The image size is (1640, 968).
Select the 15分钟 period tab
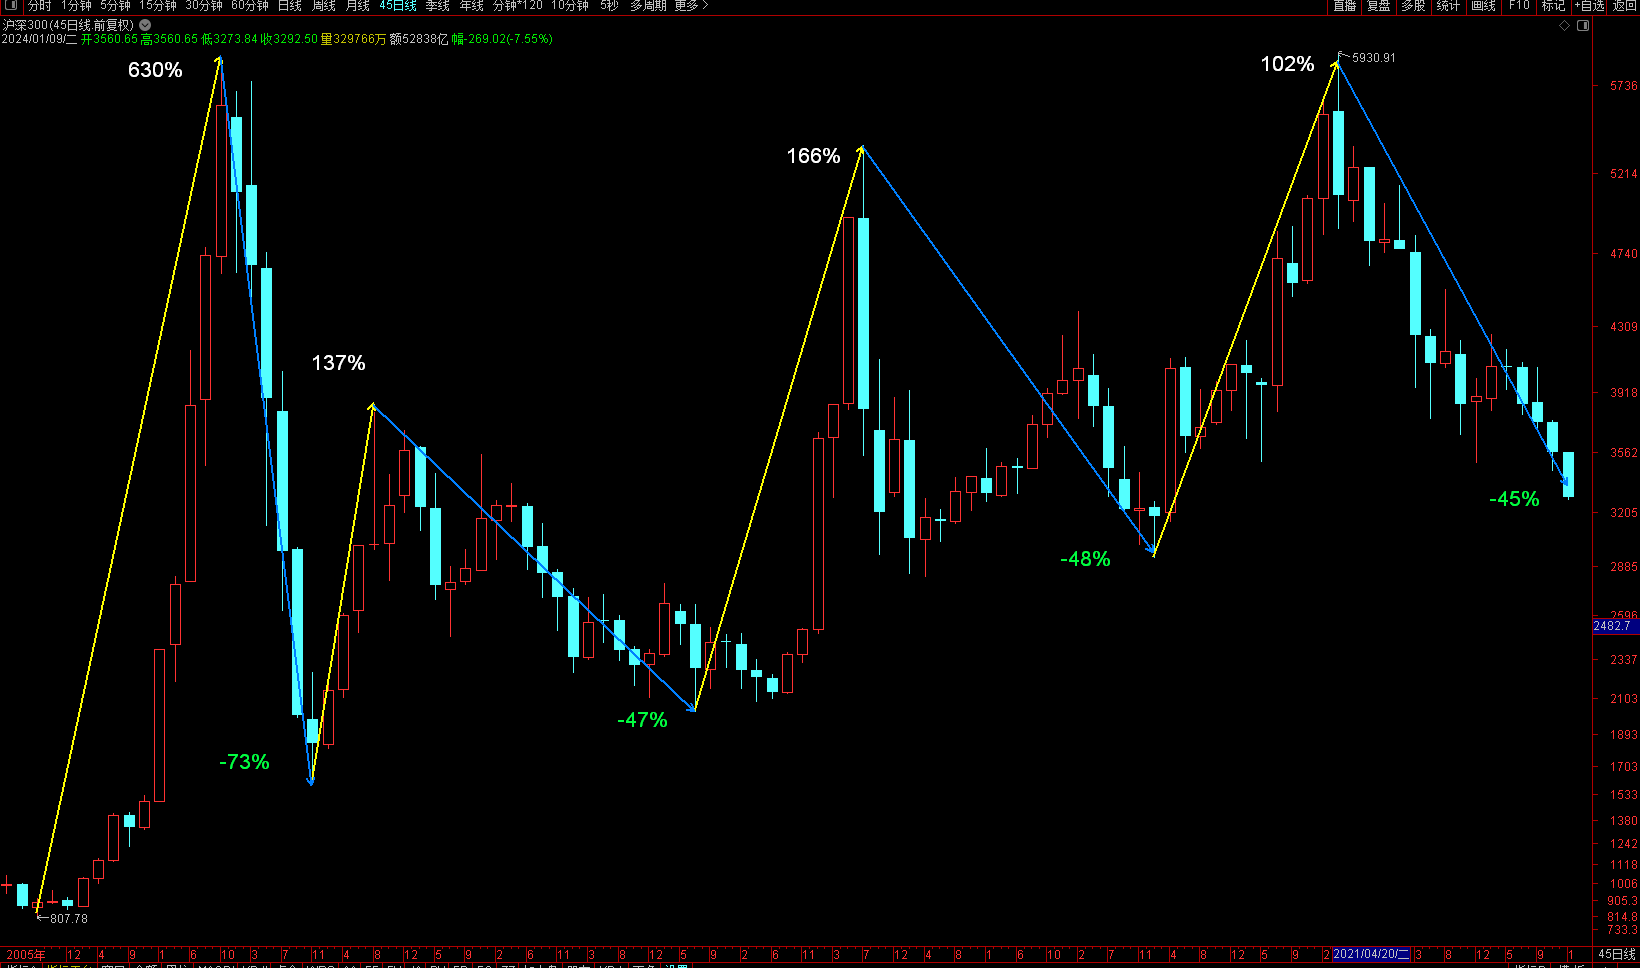pyautogui.click(x=158, y=5)
